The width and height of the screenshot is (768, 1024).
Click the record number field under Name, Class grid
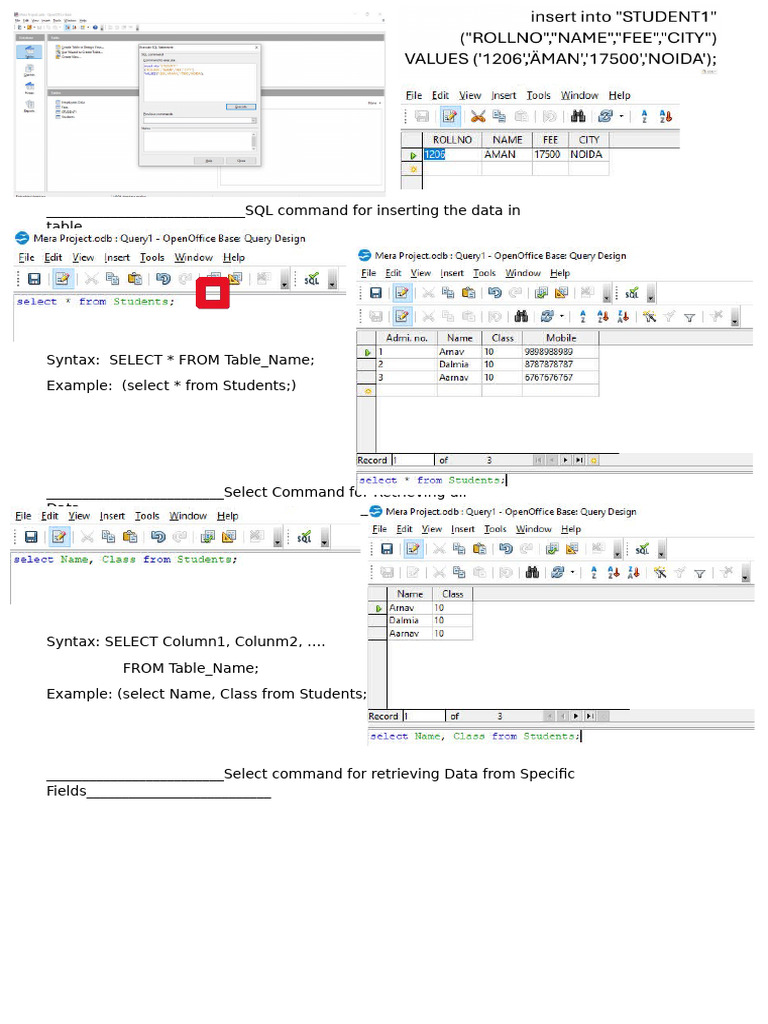tap(423, 716)
